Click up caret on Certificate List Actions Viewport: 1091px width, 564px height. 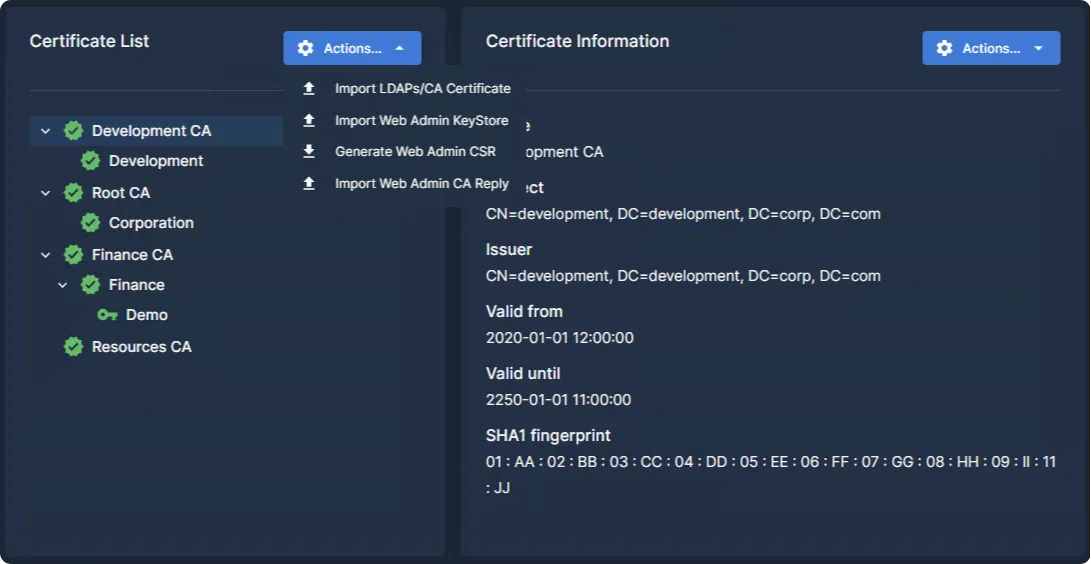(x=399, y=49)
